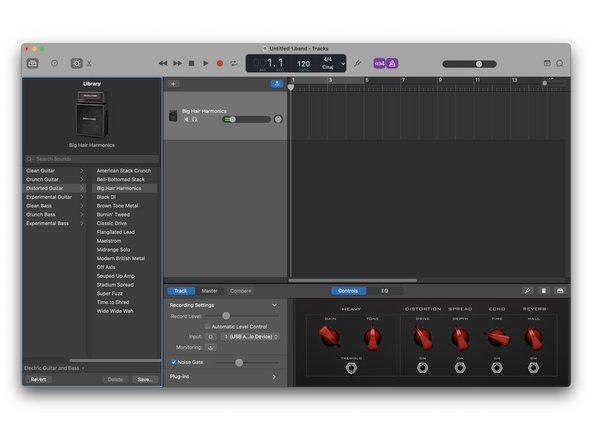Open the Library panel button
This screenshot has height=444, width=592.
pos(32,63)
